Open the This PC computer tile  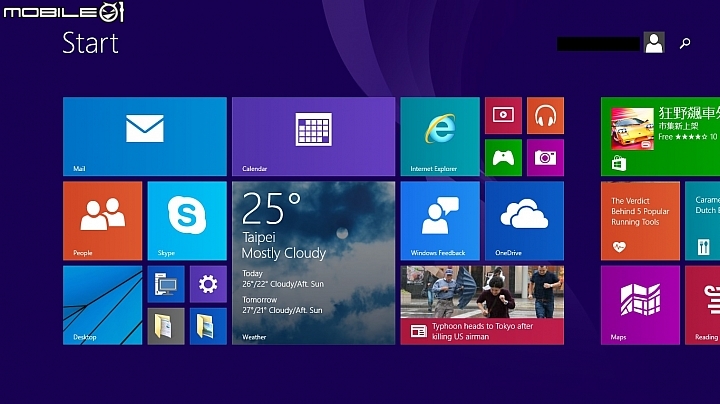click(166, 284)
